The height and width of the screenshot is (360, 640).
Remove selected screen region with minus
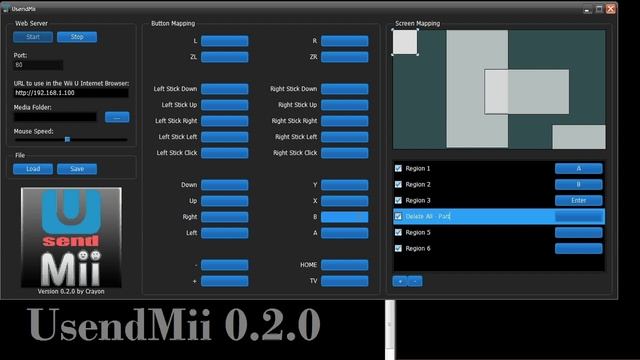pos(415,281)
